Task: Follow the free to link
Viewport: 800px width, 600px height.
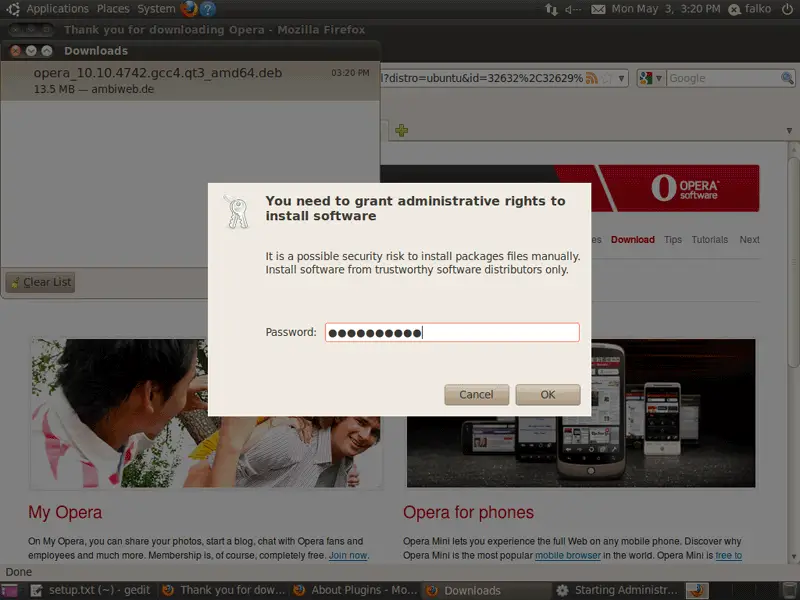Action: [x=728, y=555]
